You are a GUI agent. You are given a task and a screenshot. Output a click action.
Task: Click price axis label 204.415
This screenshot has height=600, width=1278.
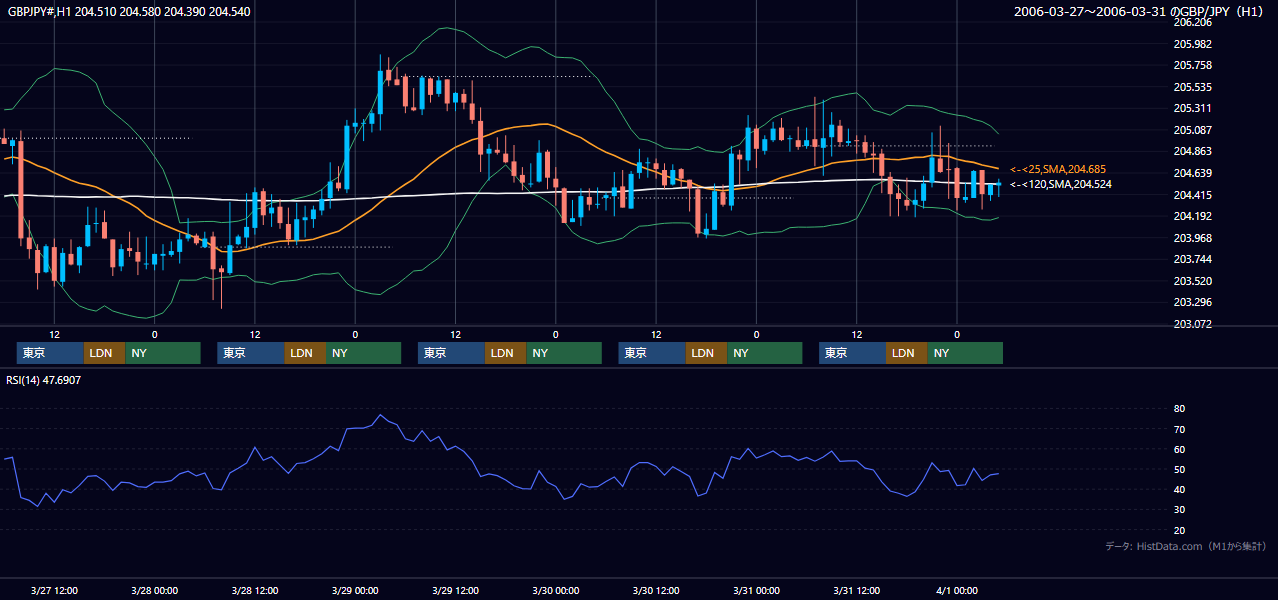click(x=1193, y=195)
